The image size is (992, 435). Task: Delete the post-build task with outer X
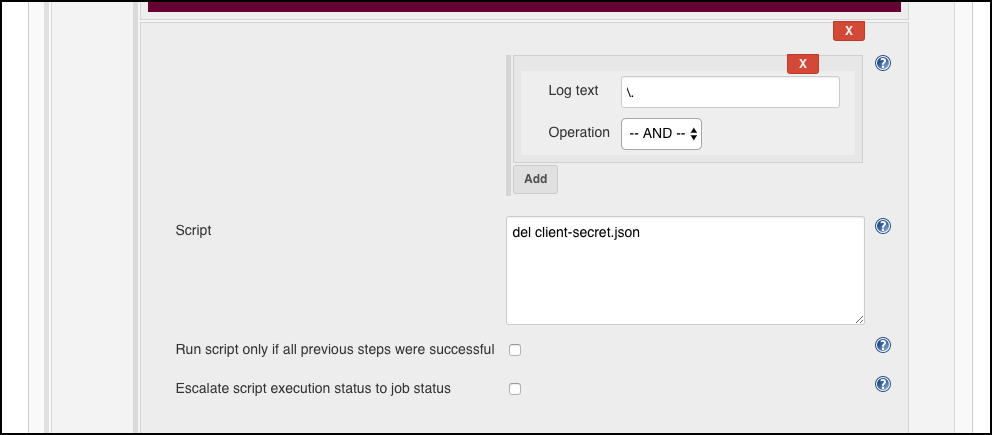(x=848, y=30)
